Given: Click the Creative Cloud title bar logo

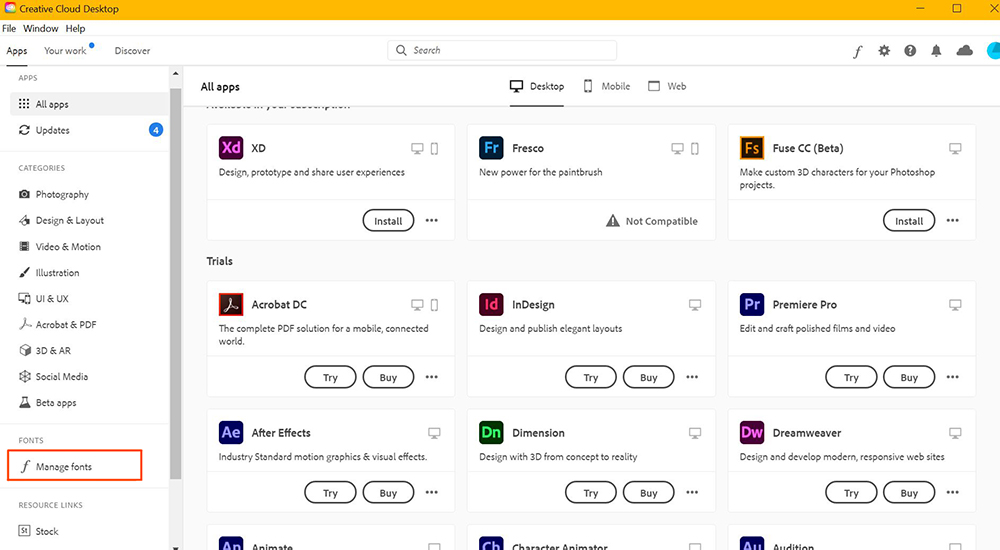Looking at the screenshot, I should click(10, 8).
